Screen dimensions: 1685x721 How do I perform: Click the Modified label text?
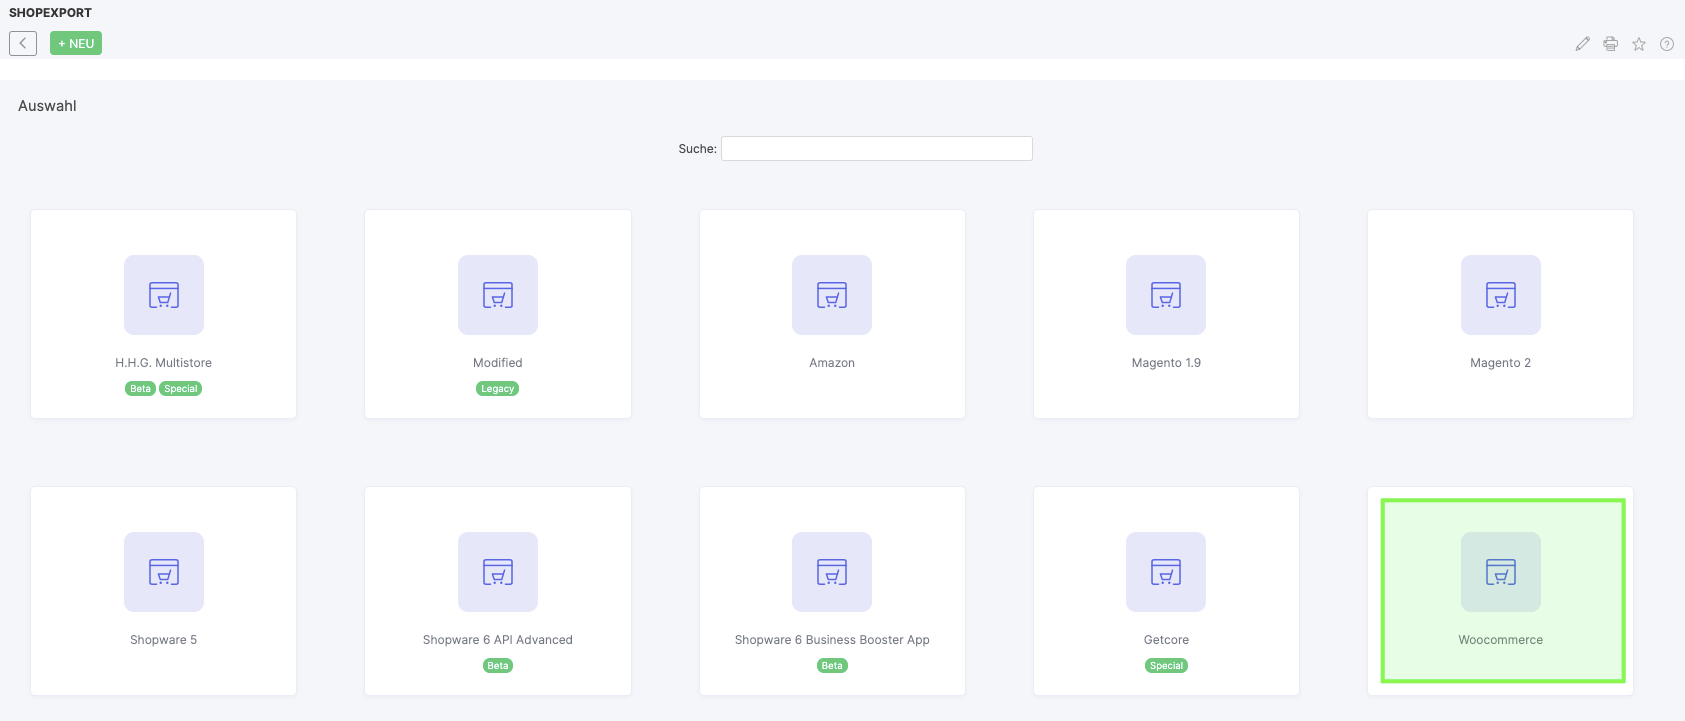point(498,363)
